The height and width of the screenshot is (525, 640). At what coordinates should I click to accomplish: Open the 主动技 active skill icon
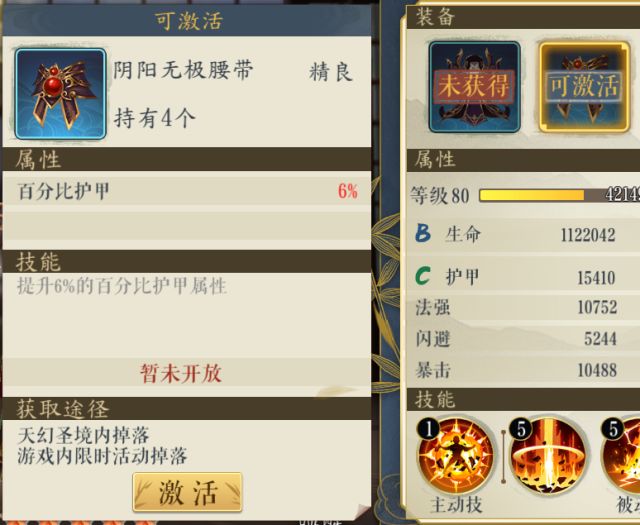point(456,455)
